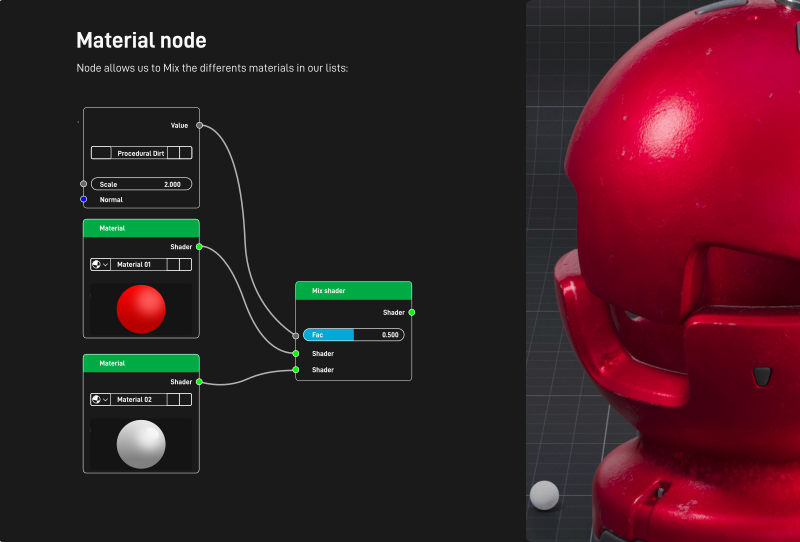Click the 'Normal' label text

pyautogui.click(x=111, y=200)
